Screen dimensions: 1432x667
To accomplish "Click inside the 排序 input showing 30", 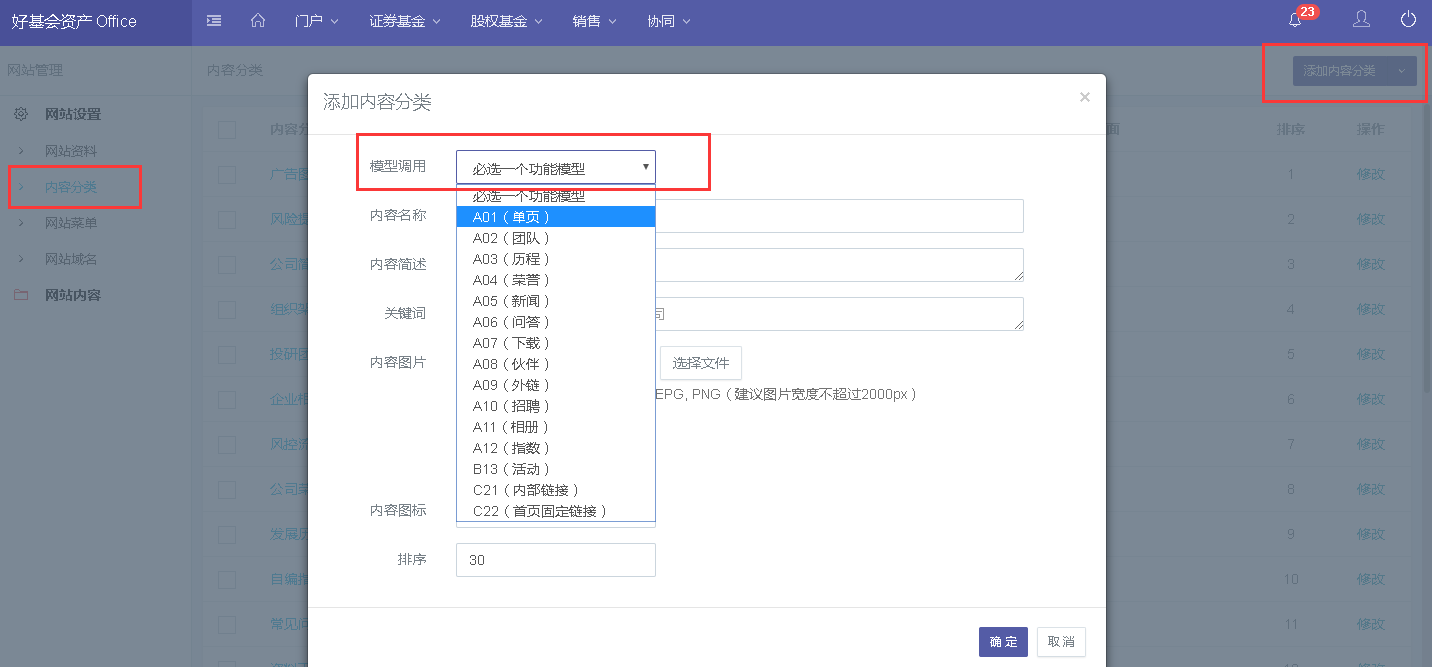I will 555,559.
